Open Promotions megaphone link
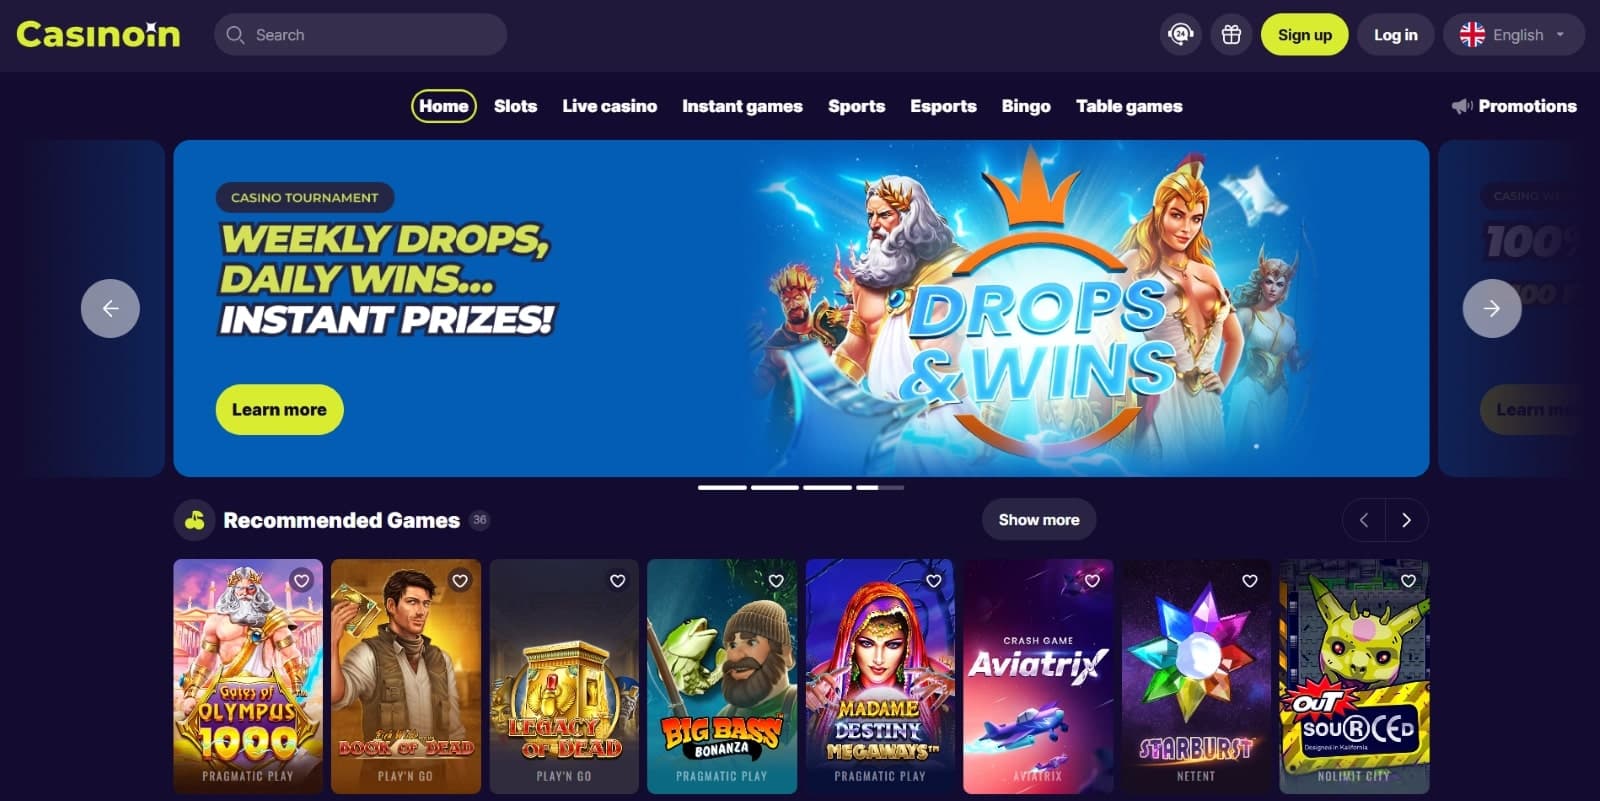The image size is (1600, 801). pyautogui.click(x=1514, y=106)
